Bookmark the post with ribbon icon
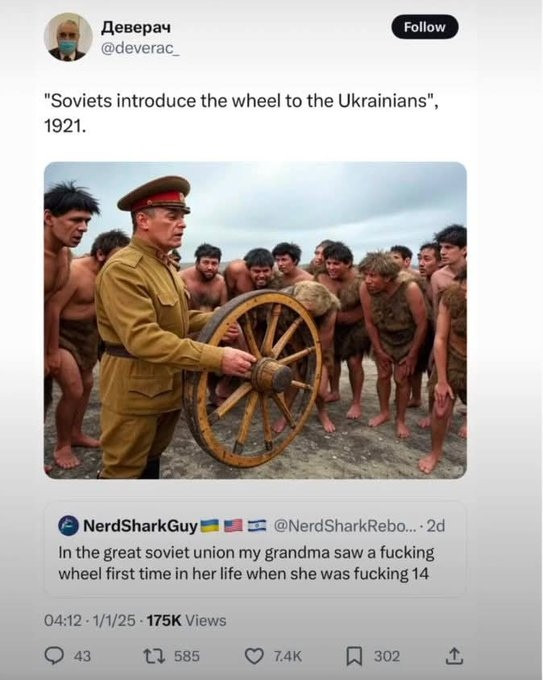543x680 pixels. coord(354,656)
